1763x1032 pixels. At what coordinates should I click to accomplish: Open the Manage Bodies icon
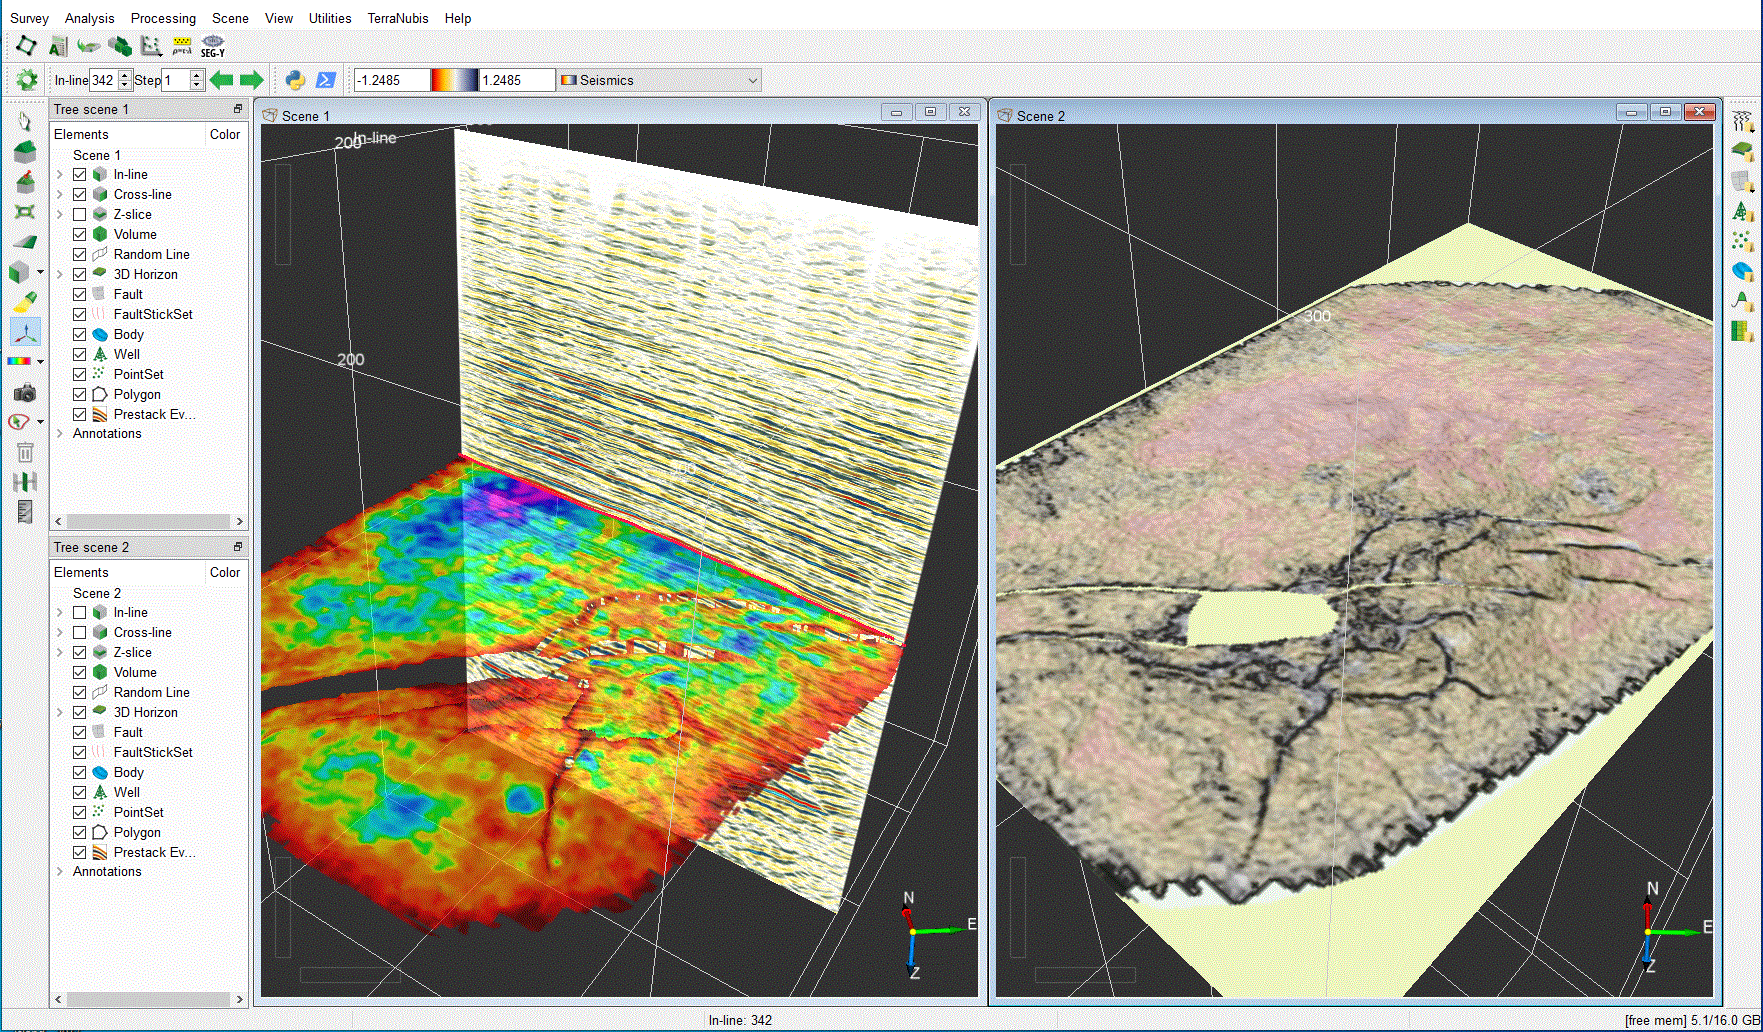[1742, 271]
